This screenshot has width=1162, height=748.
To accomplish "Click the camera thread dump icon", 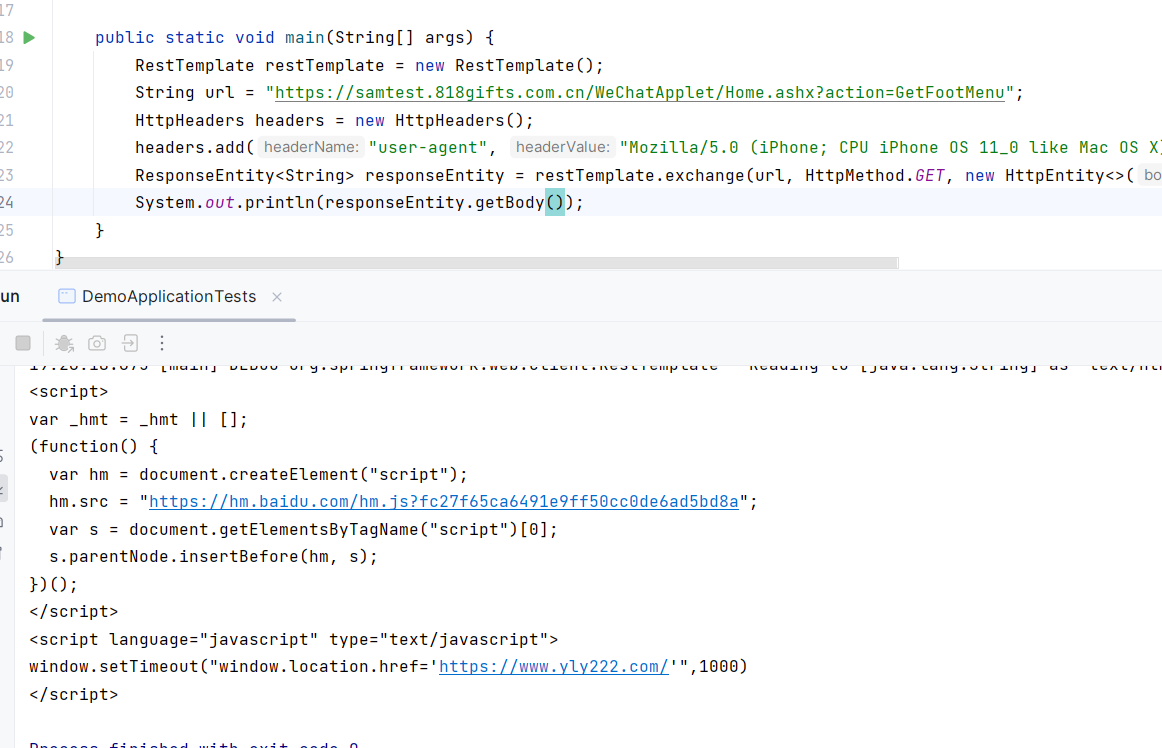I will [97, 342].
